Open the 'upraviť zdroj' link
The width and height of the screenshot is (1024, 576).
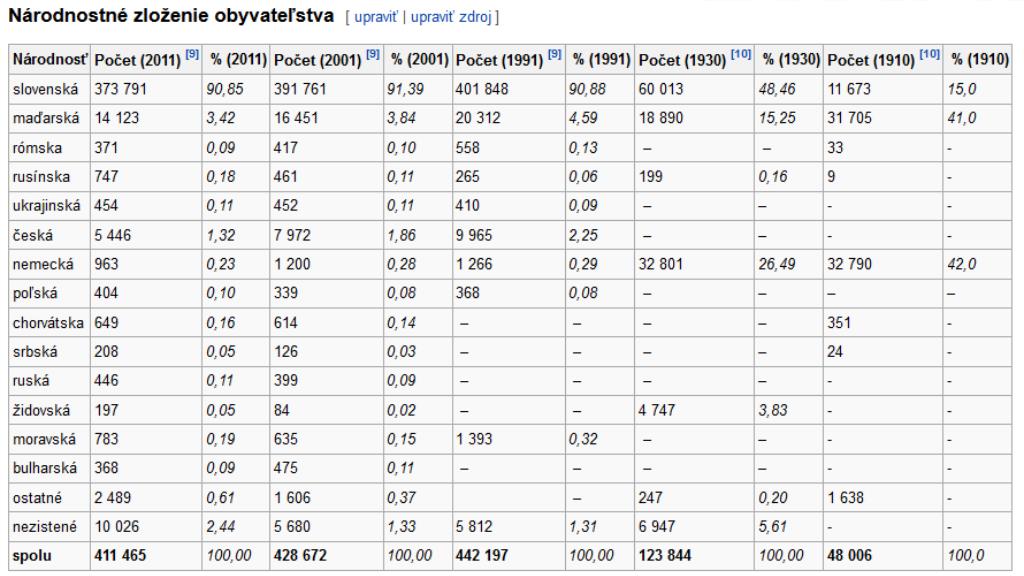tap(451, 17)
